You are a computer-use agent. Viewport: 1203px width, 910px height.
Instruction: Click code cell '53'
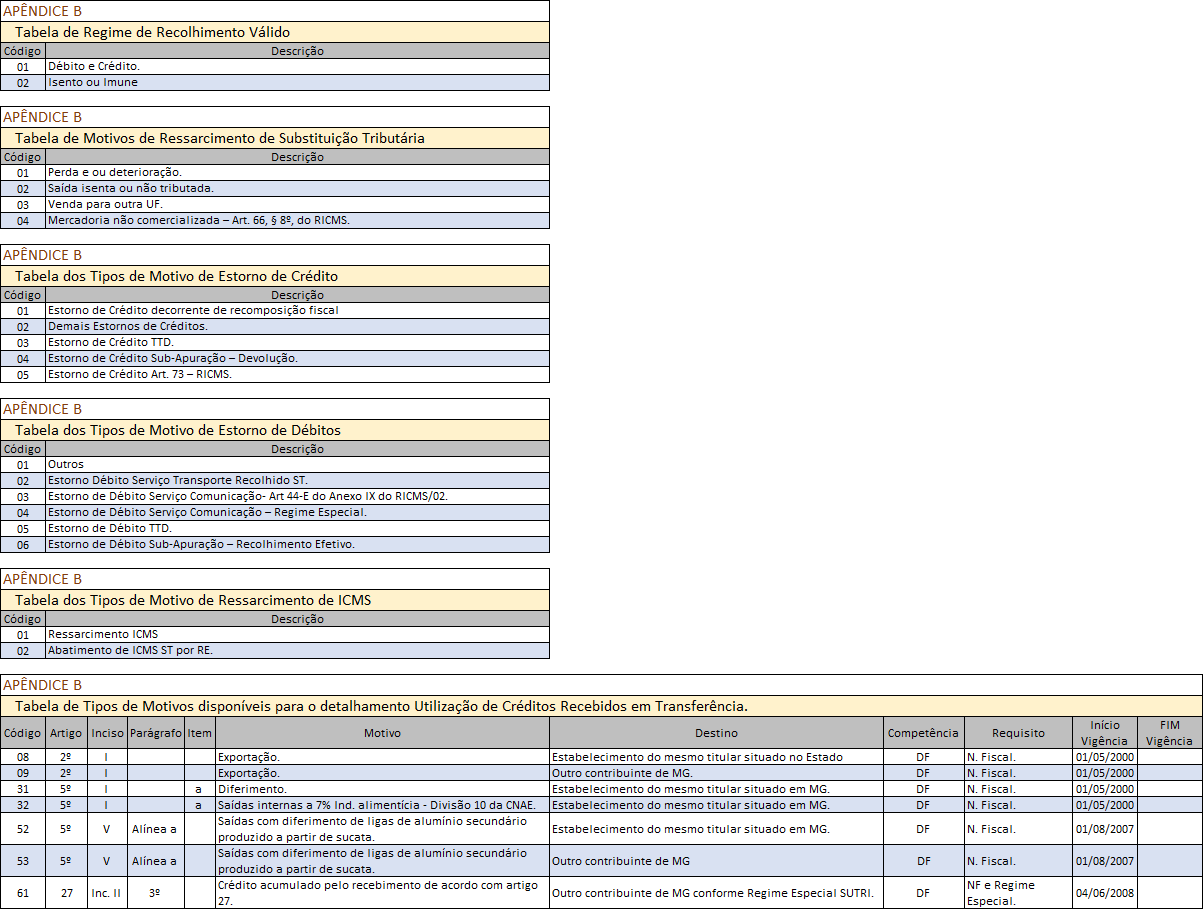click(x=23, y=861)
